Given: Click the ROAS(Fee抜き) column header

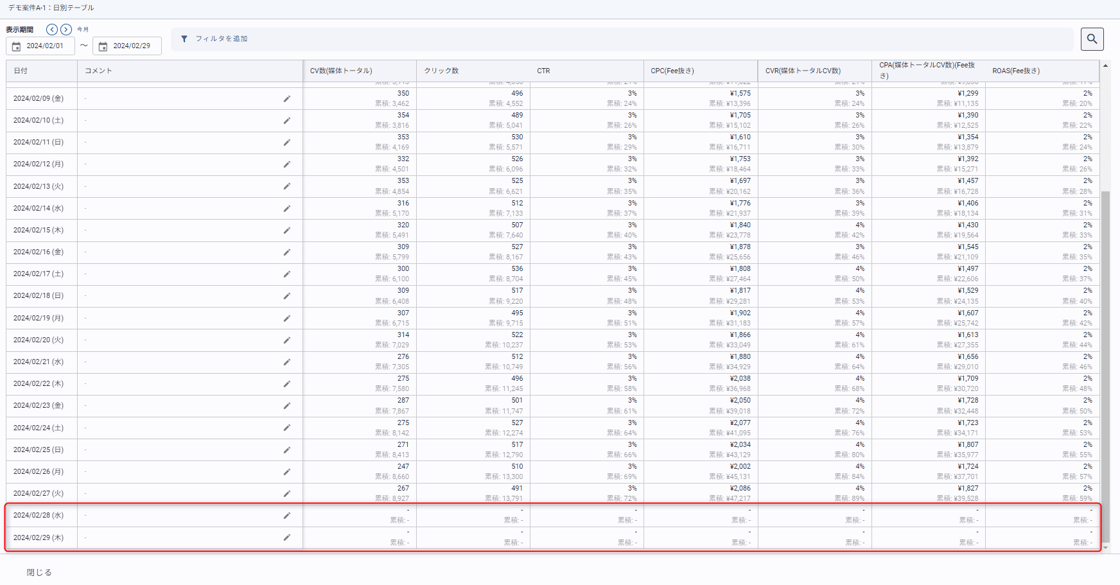Looking at the screenshot, I should (1016, 71).
